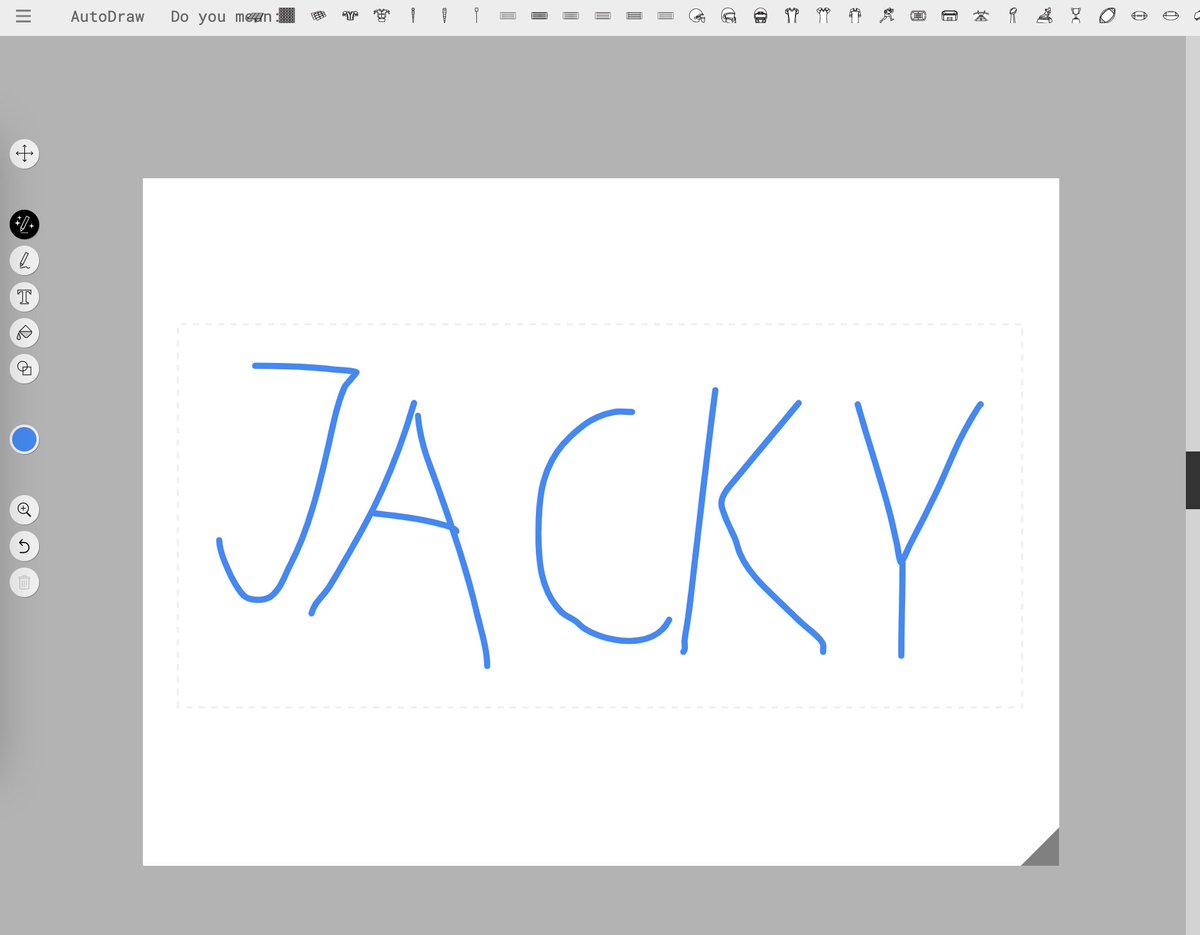1200x935 pixels.
Task: Click the vertical scrollbar thumb
Action: 1193,480
